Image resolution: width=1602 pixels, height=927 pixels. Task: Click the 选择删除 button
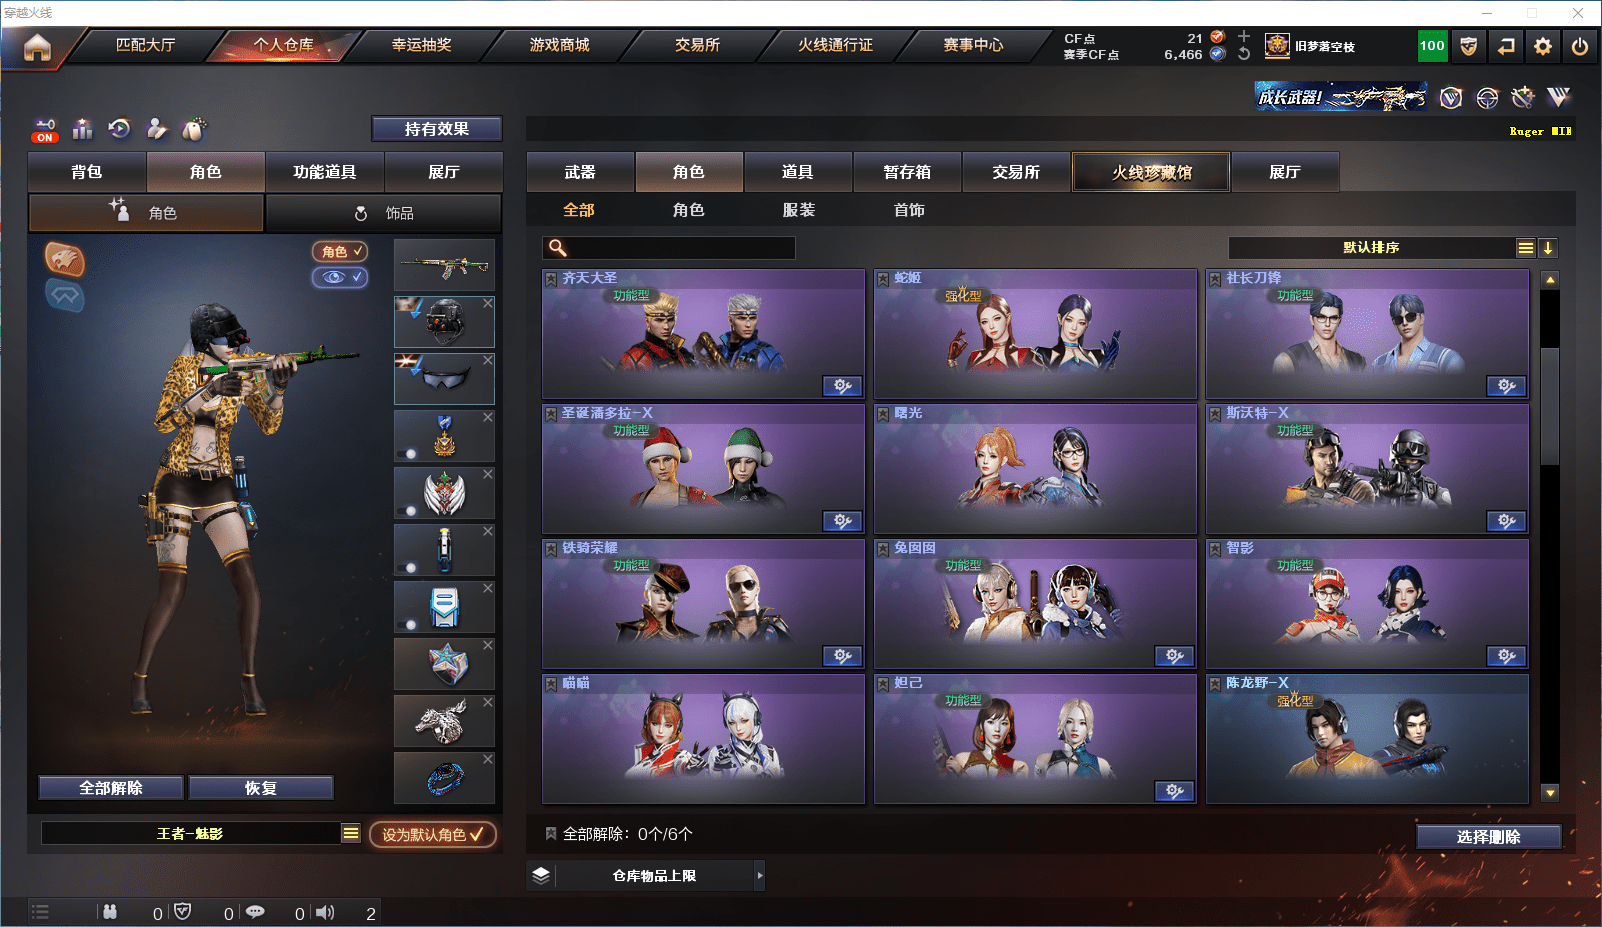1489,837
